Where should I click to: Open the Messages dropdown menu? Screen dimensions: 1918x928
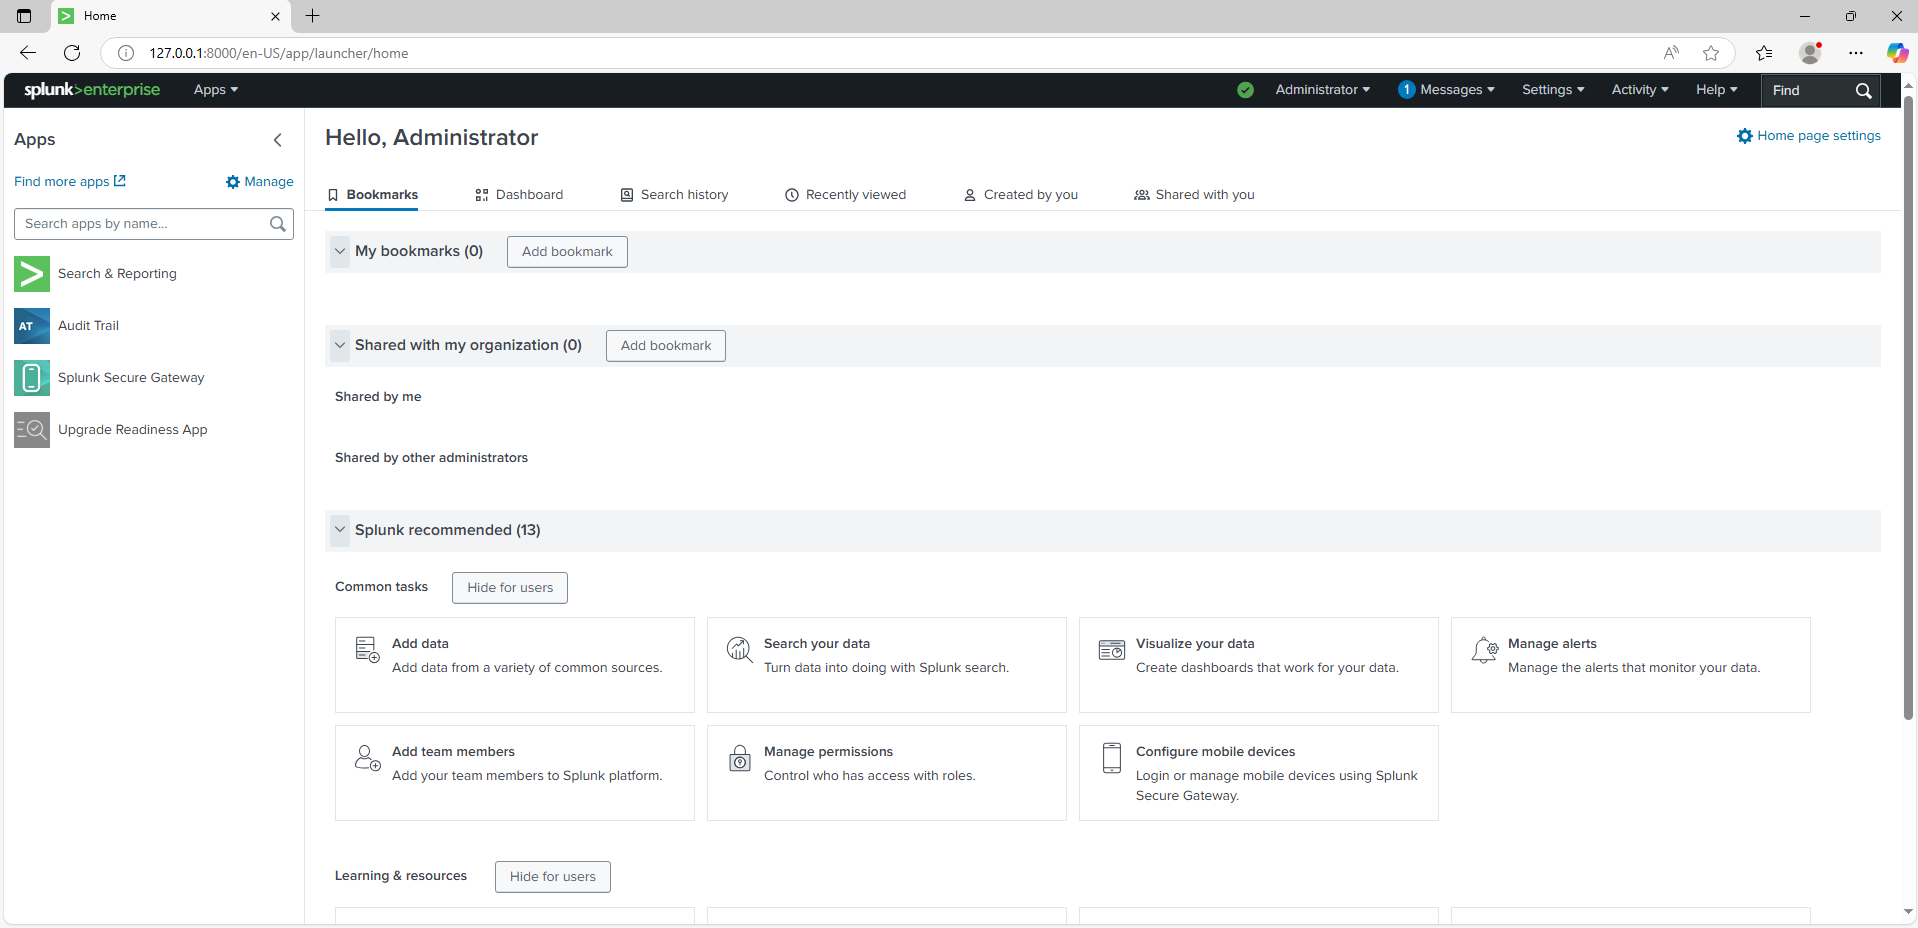pos(1446,90)
